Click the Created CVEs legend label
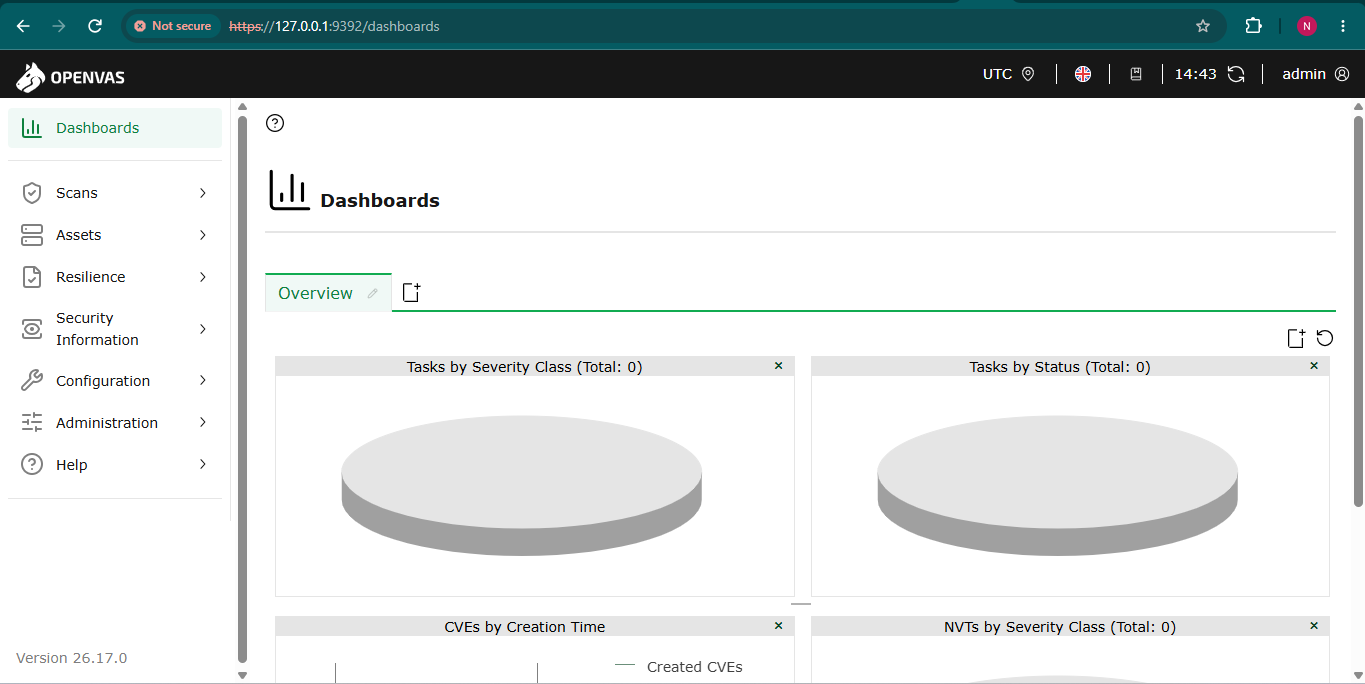 click(695, 667)
